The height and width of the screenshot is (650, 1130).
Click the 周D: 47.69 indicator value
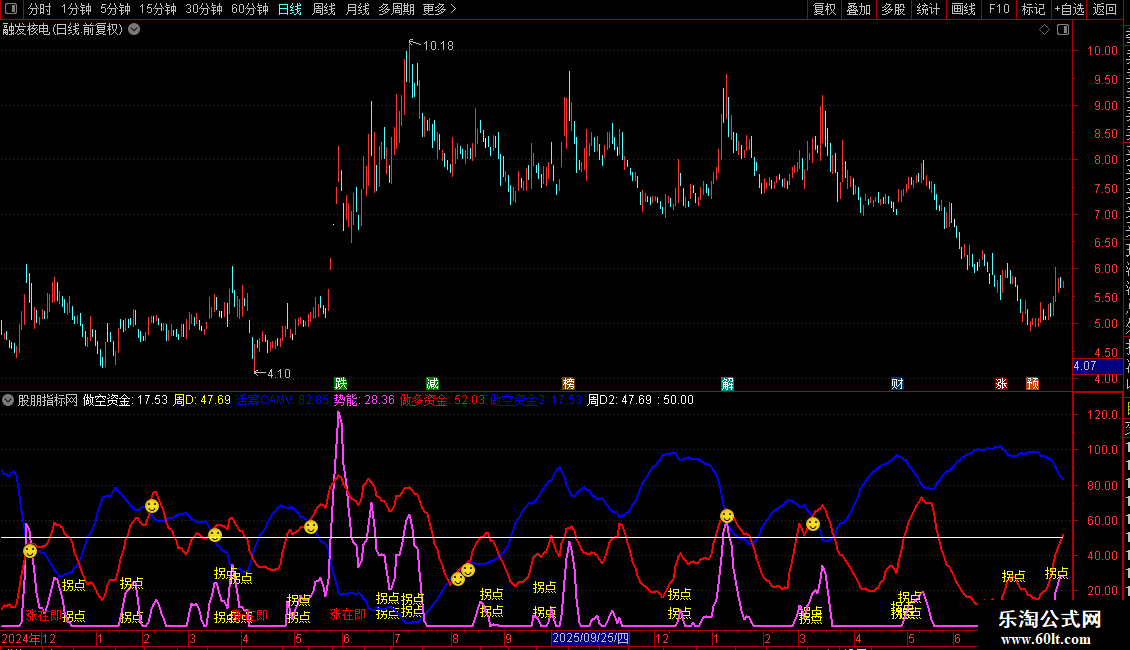pos(202,400)
